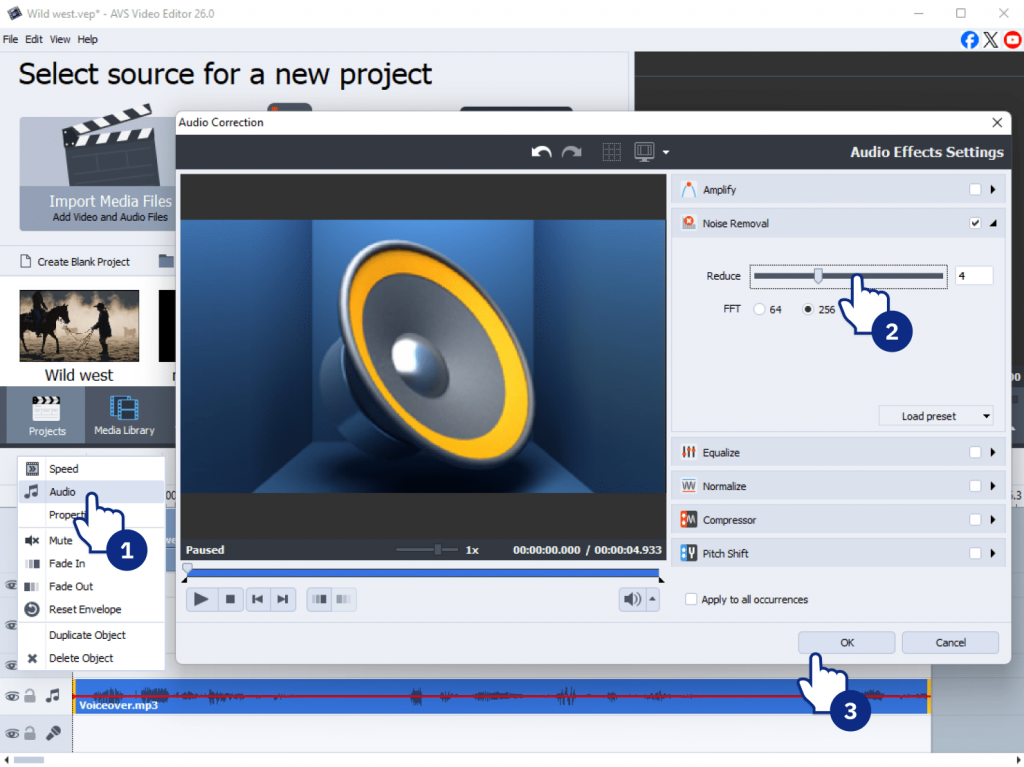The height and width of the screenshot is (767, 1024).
Task: Enable the Pitch Shift checkbox
Action: (975, 553)
